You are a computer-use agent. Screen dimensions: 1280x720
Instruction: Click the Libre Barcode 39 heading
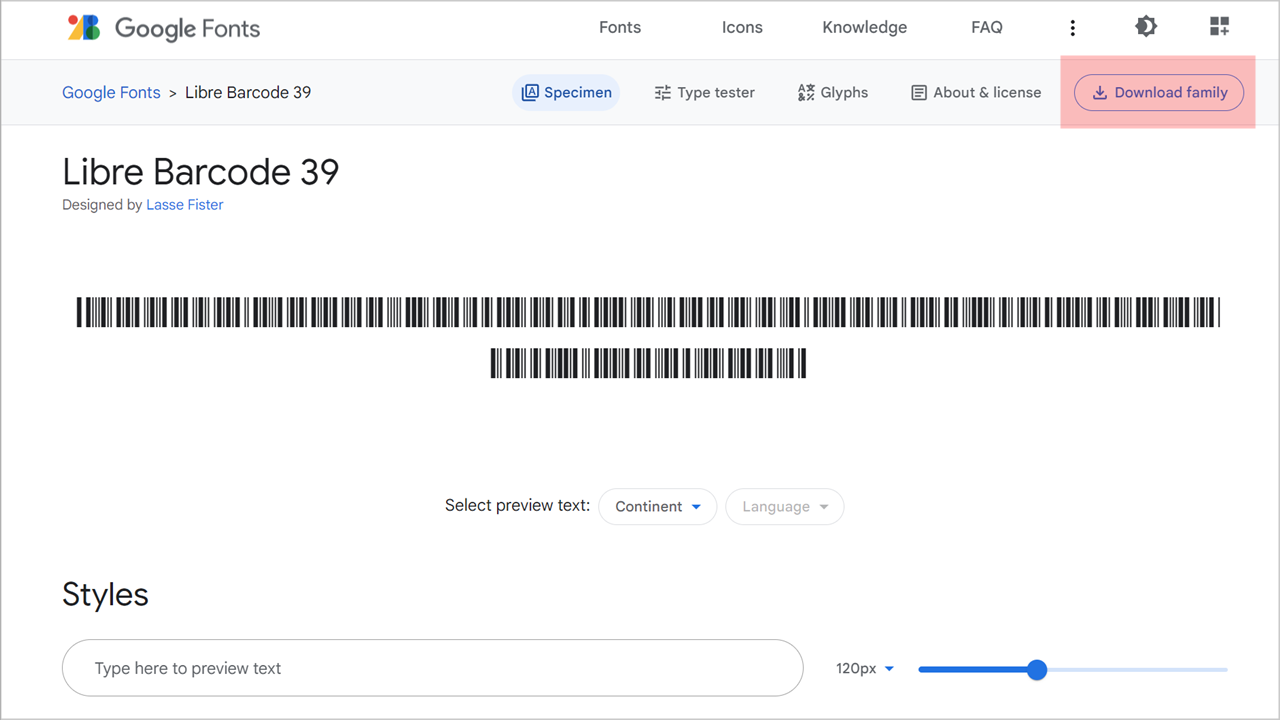[201, 172]
